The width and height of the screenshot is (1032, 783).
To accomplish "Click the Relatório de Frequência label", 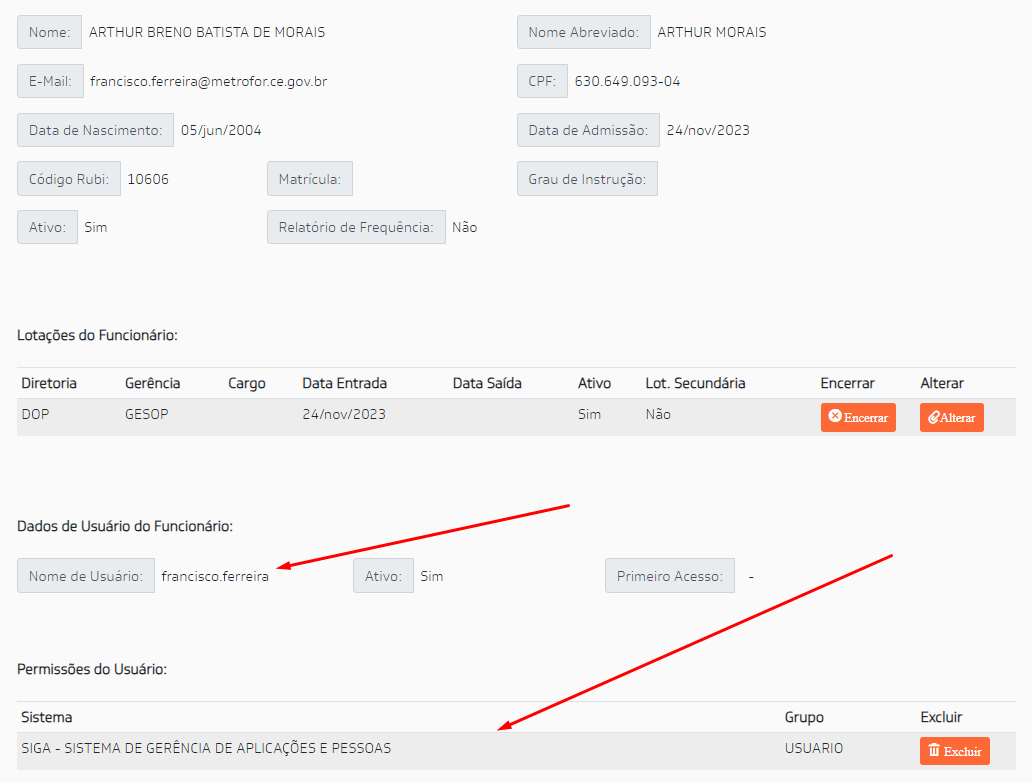I will [x=356, y=227].
